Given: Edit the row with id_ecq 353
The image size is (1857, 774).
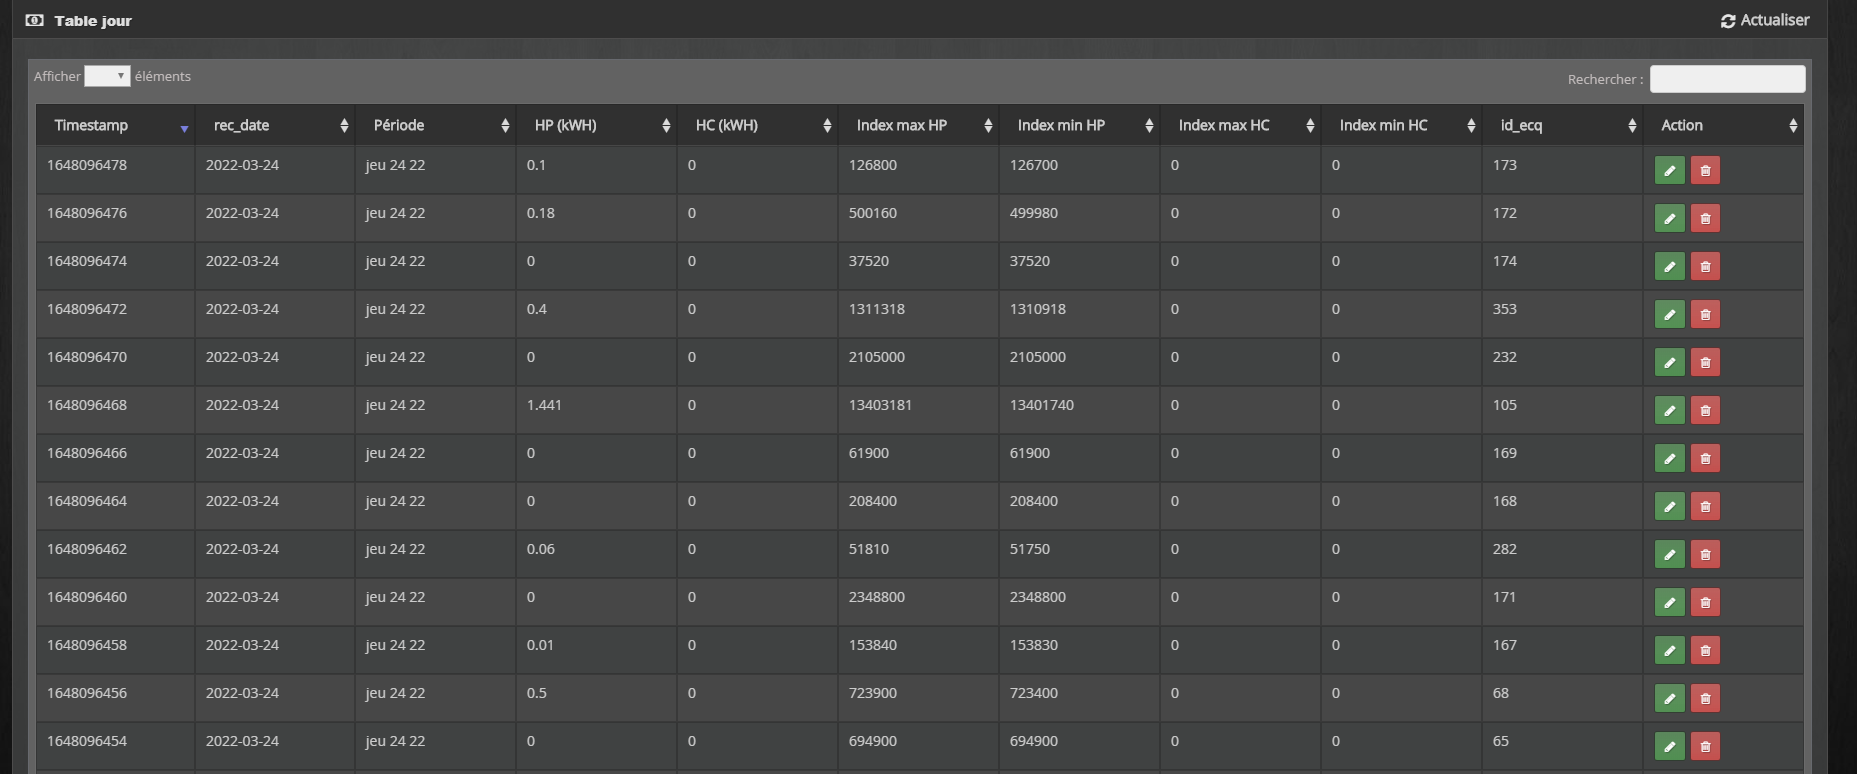Looking at the screenshot, I should [1670, 314].
